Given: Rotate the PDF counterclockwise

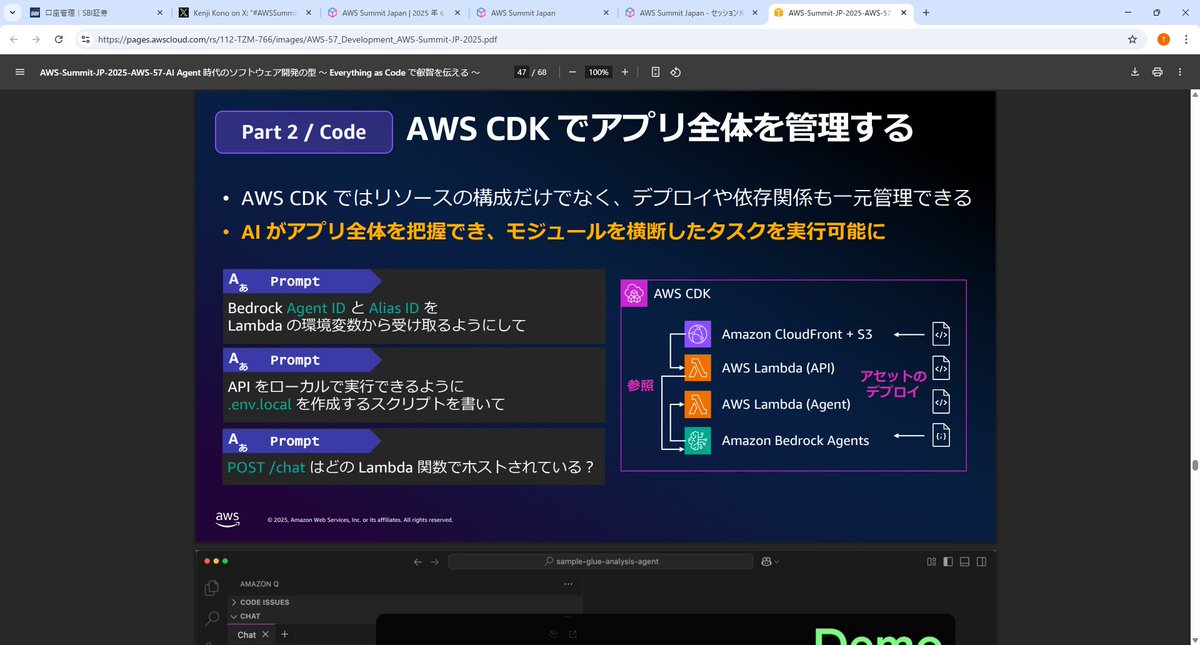Looking at the screenshot, I should pyautogui.click(x=675, y=72).
